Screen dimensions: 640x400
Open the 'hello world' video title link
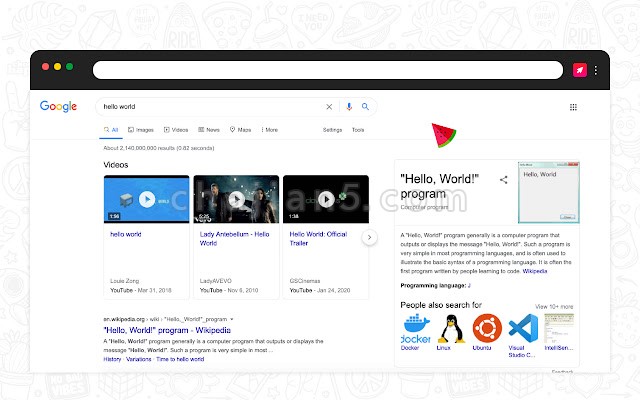coord(126,234)
